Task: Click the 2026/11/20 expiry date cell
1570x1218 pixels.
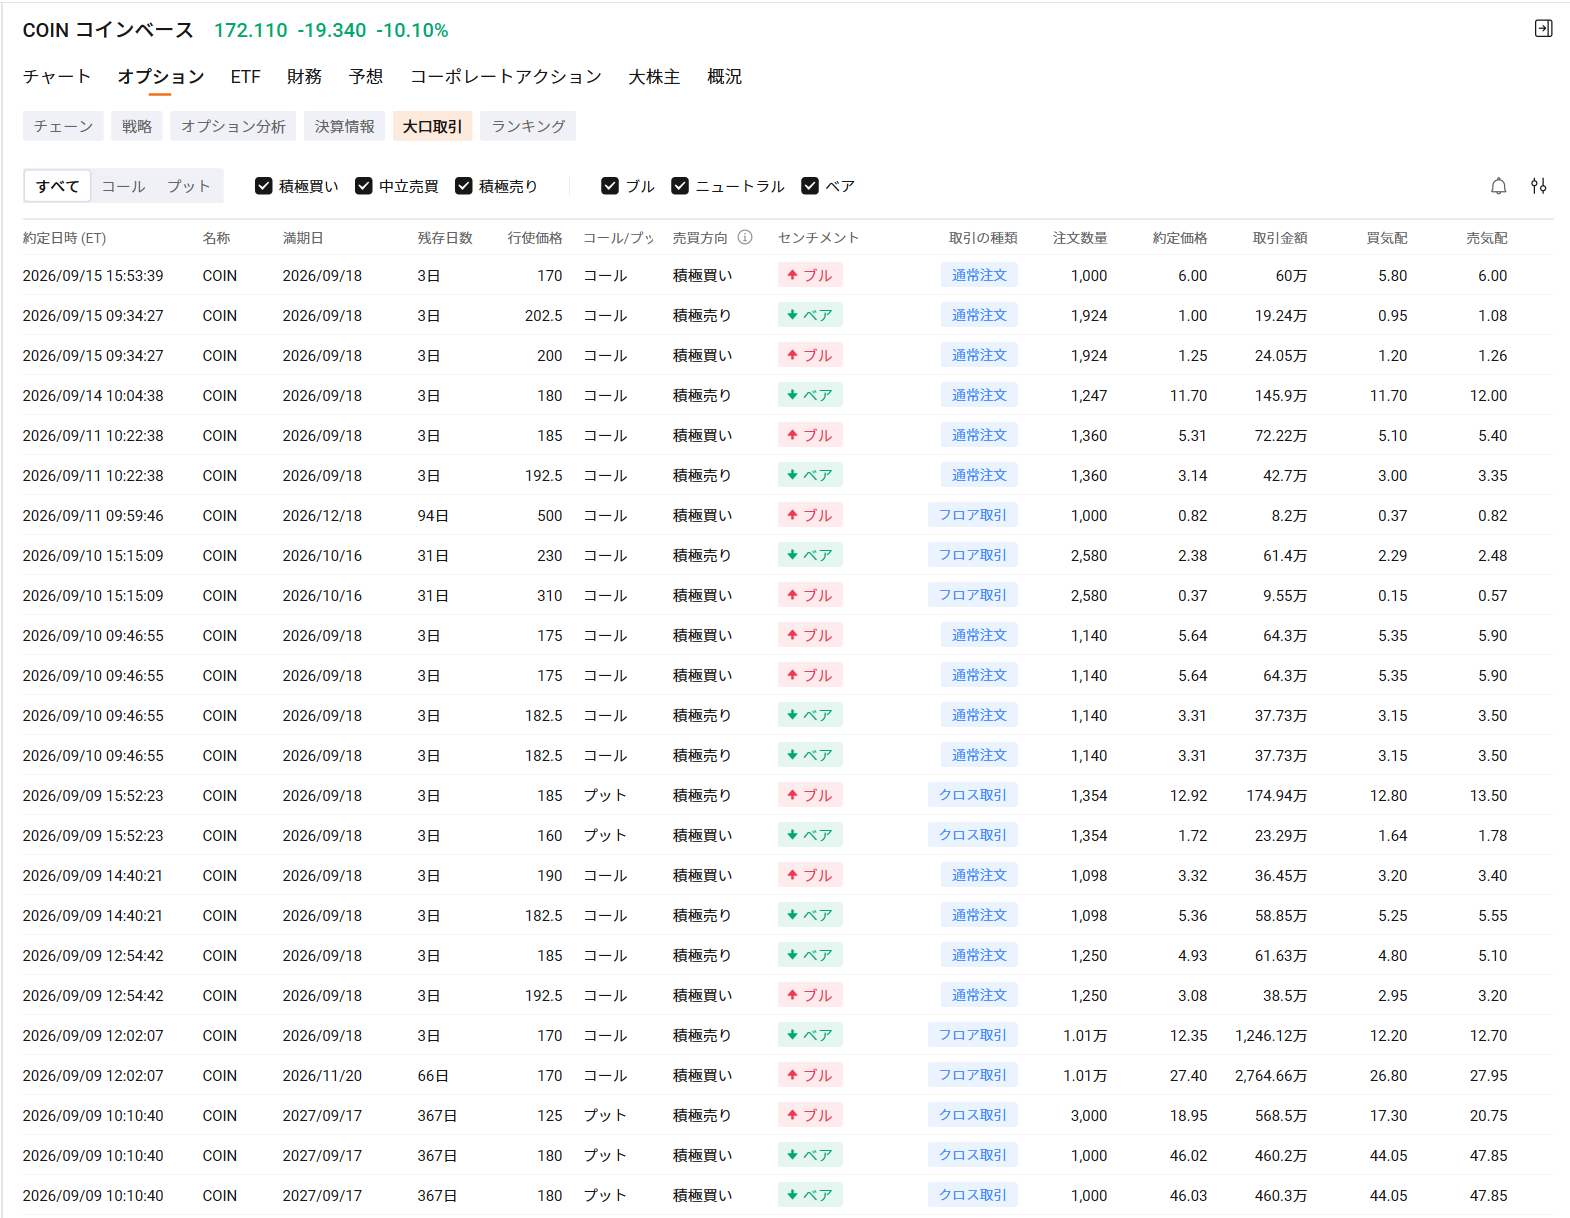Action: click(x=322, y=1075)
